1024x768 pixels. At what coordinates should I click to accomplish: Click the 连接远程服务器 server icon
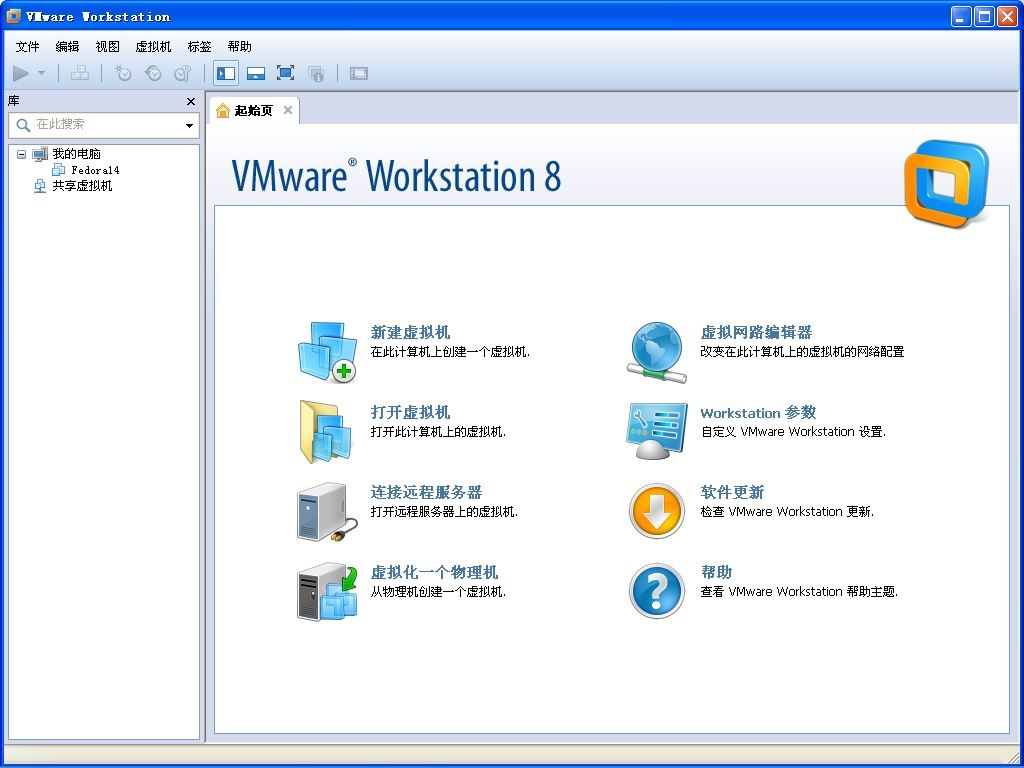tap(327, 512)
